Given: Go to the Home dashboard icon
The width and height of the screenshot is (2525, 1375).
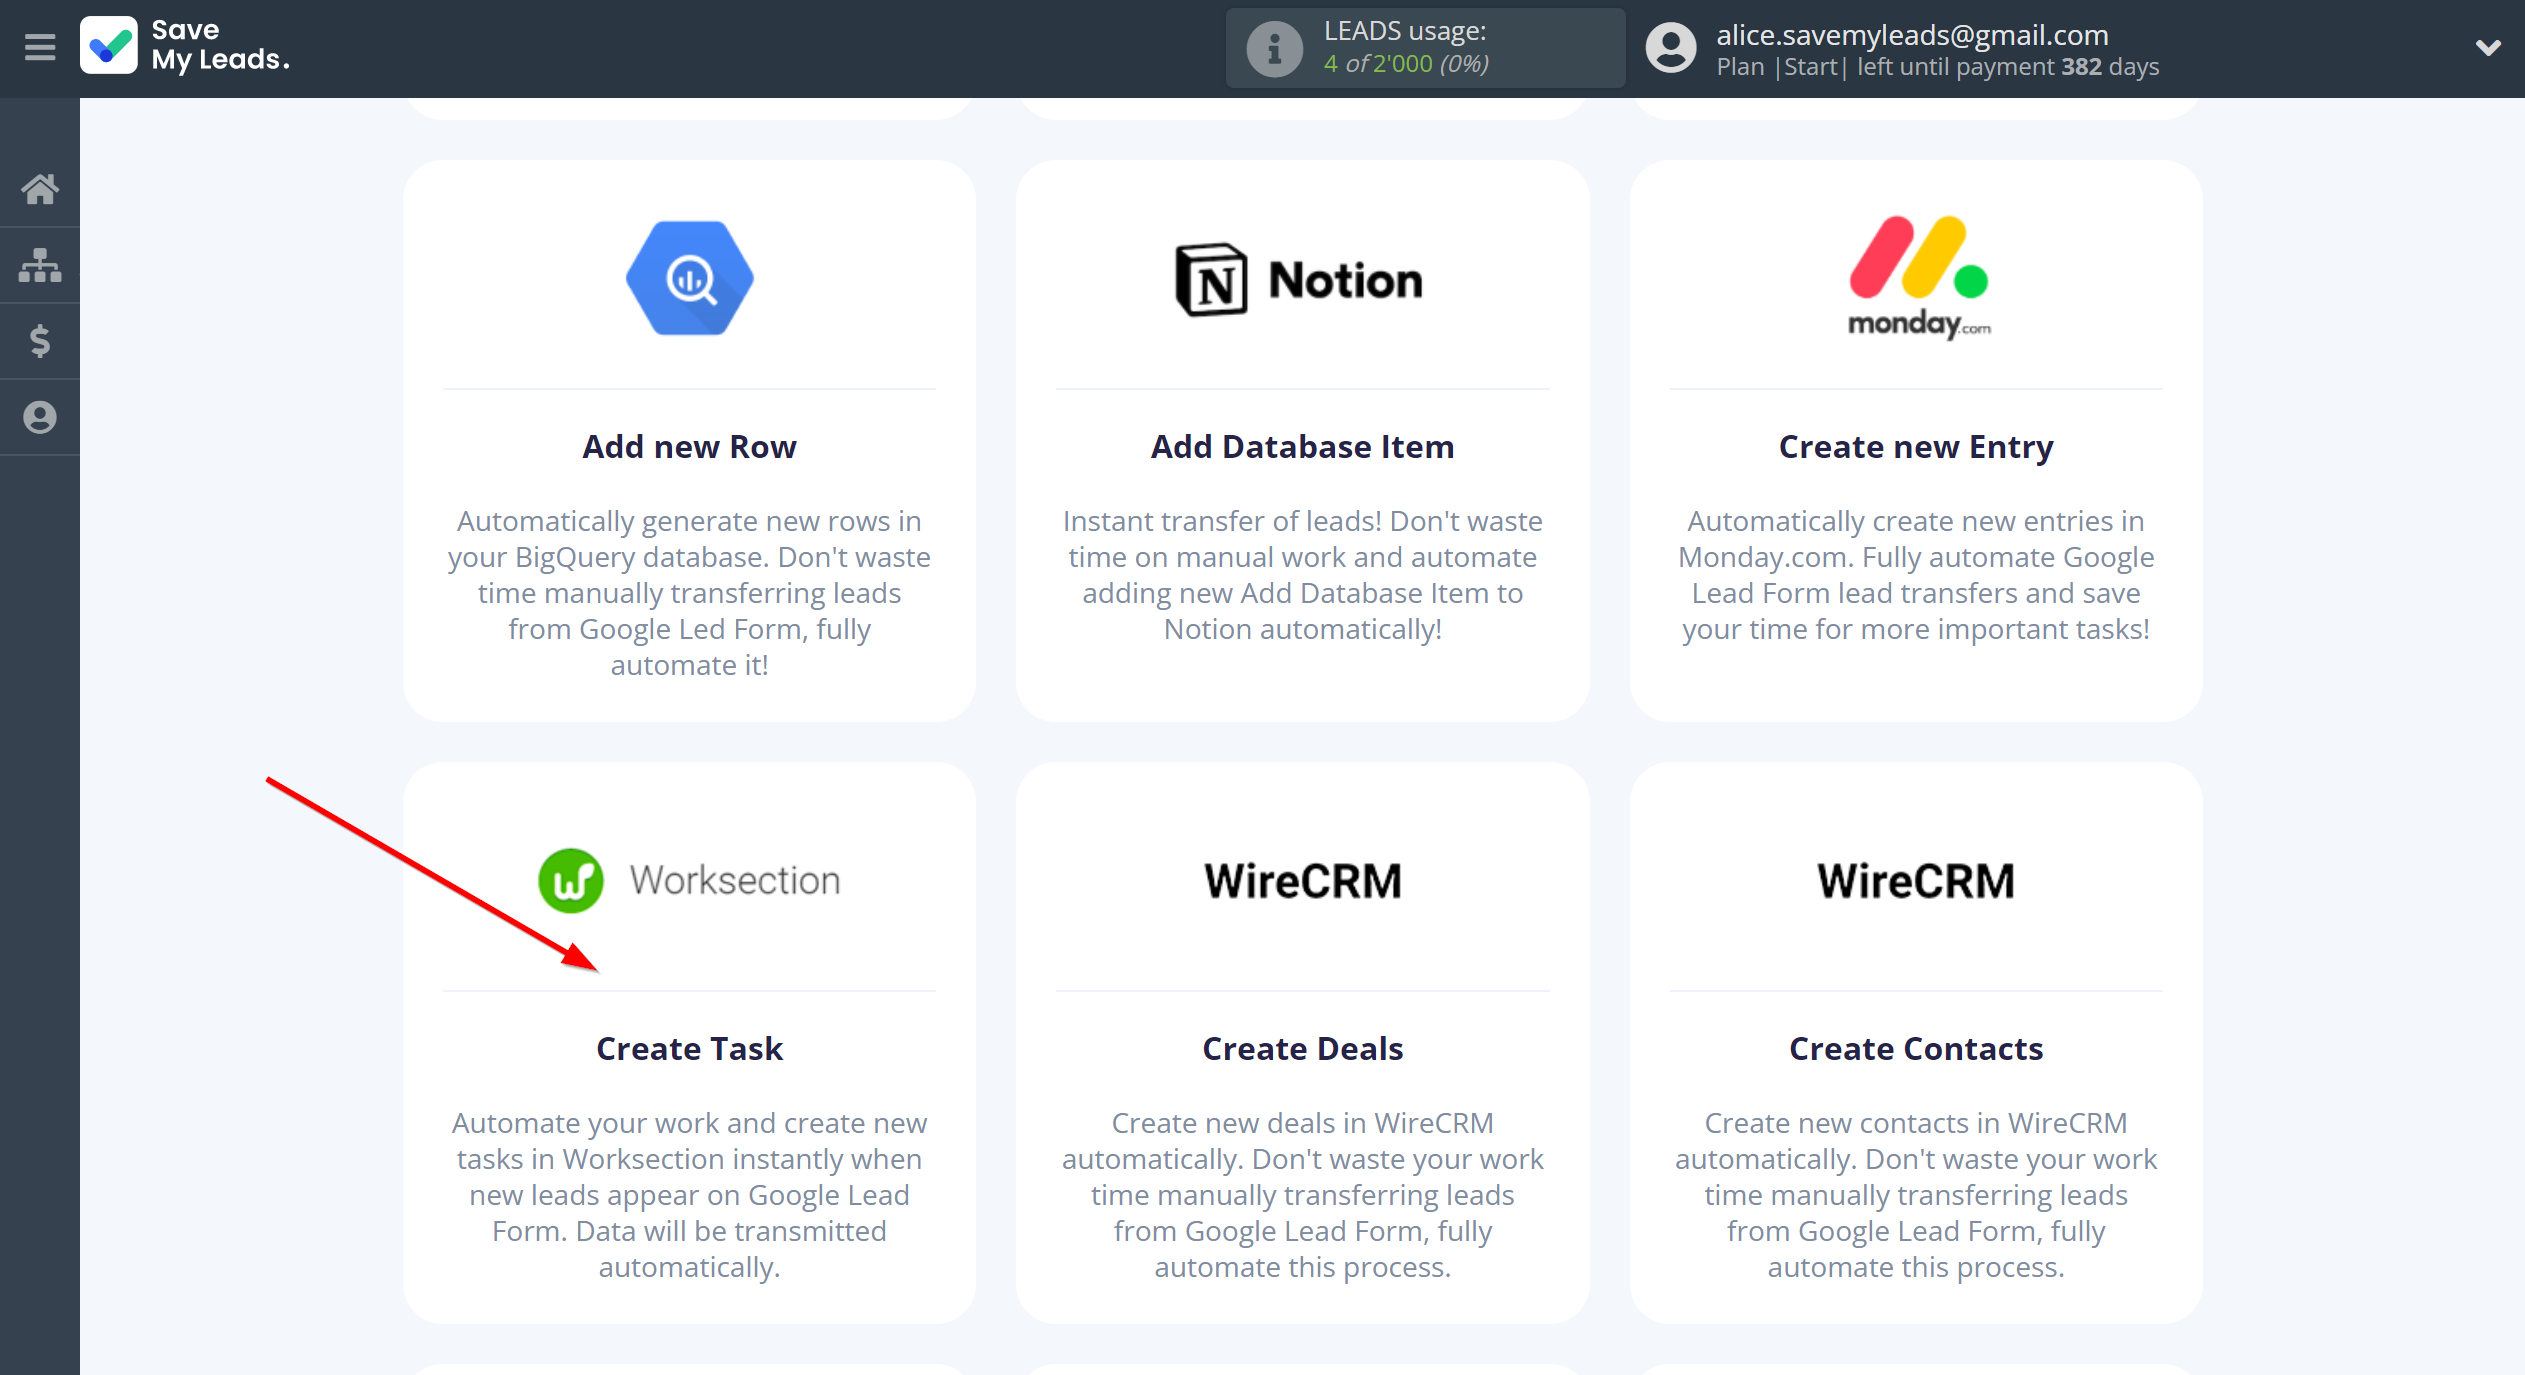Looking at the screenshot, I should coord(40,189).
